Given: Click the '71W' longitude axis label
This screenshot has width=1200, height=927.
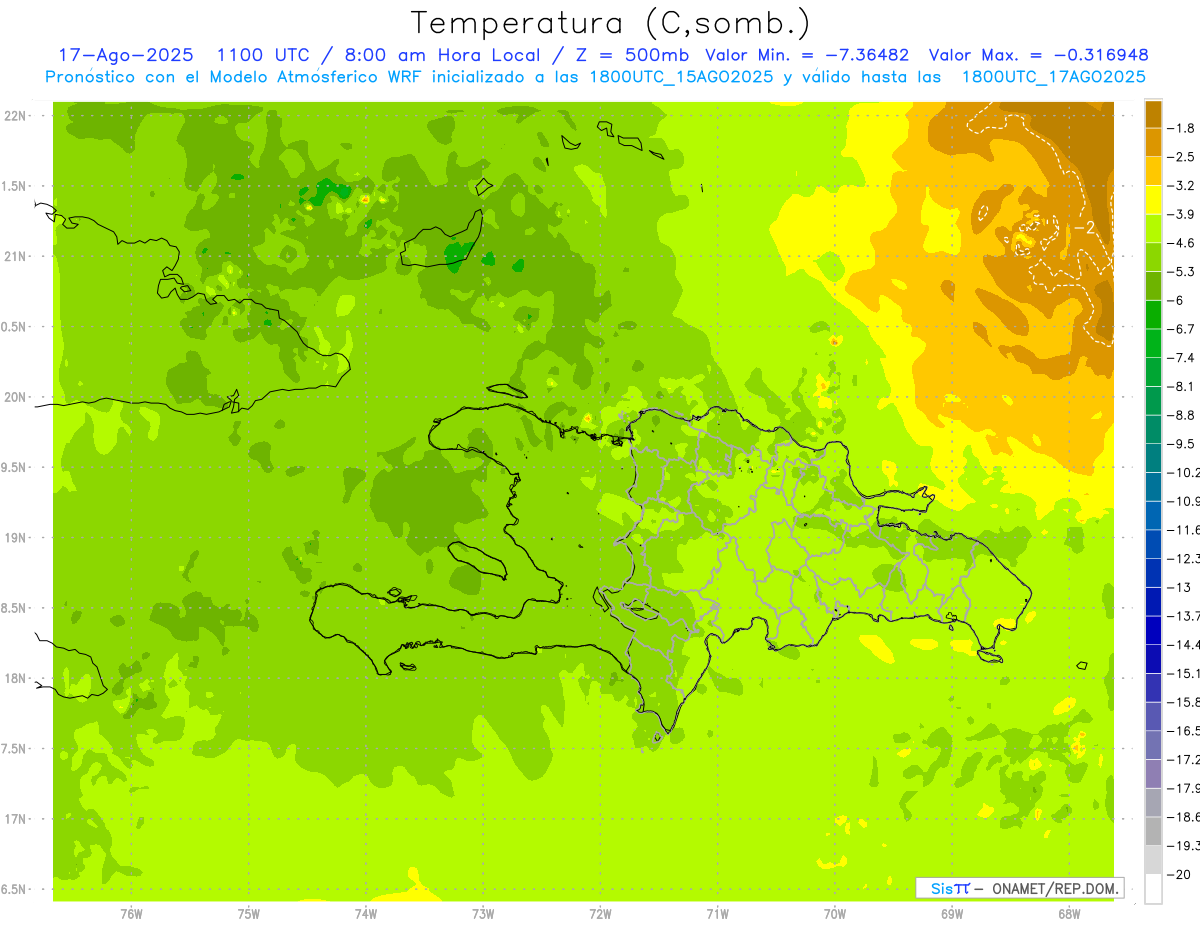Looking at the screenshot, I should coord(717,913).
